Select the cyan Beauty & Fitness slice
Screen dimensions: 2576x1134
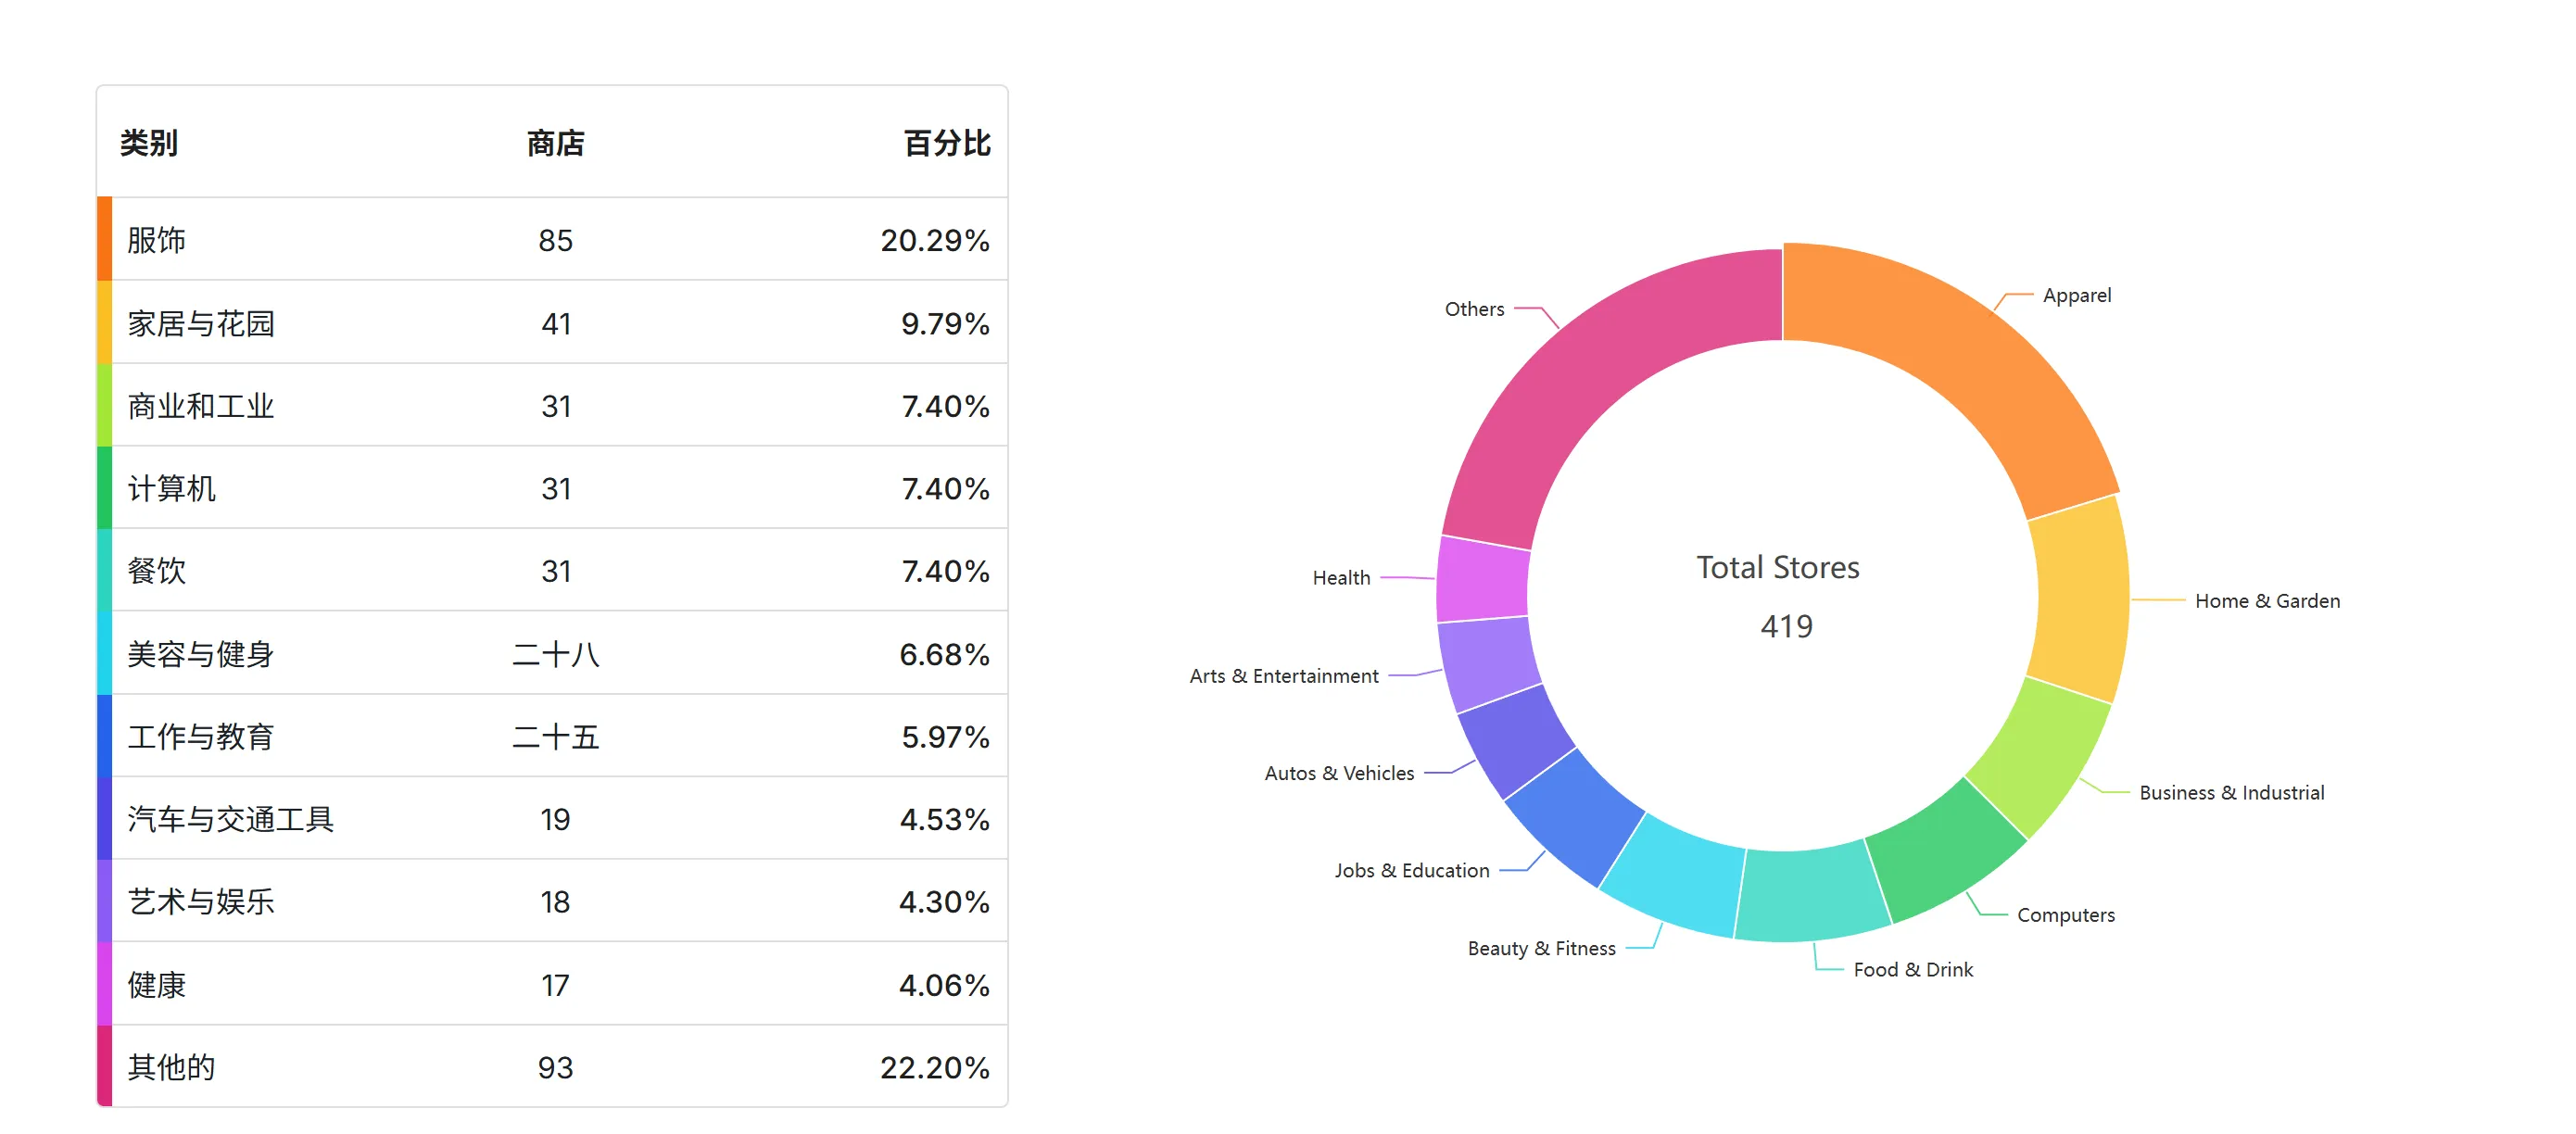click(x=1675, y=875)
